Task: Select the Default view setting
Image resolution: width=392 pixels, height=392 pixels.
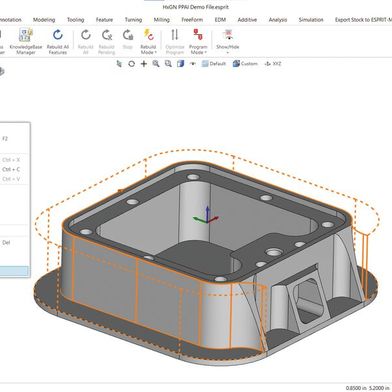Action: (214, 64)
